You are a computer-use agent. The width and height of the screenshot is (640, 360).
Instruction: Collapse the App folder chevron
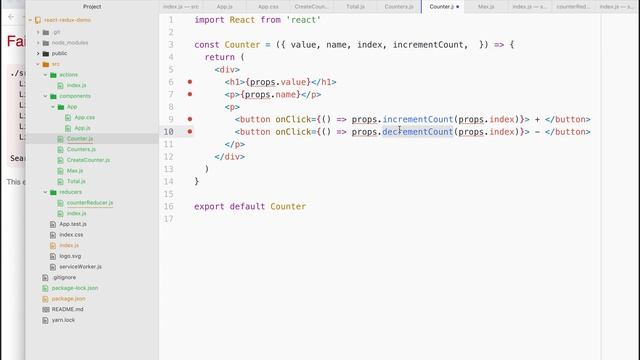(x=53, y=107)
